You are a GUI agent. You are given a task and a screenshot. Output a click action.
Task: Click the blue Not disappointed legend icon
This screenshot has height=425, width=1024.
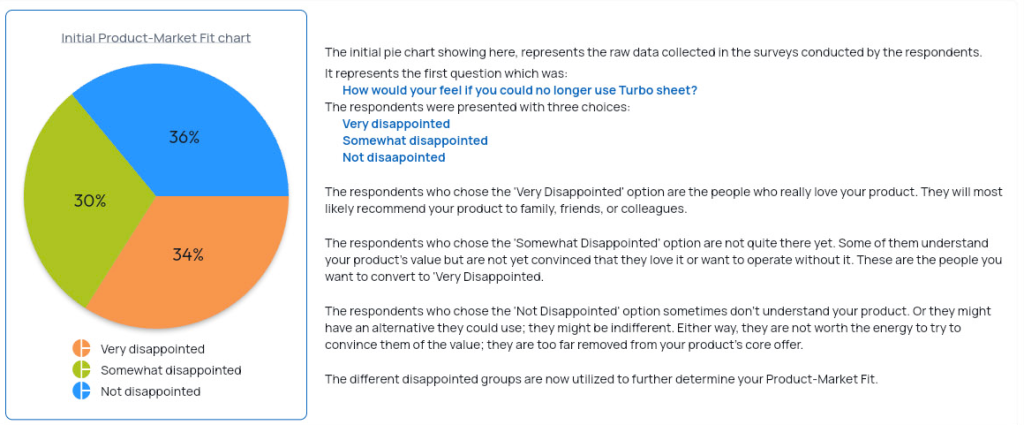point(81,392)
